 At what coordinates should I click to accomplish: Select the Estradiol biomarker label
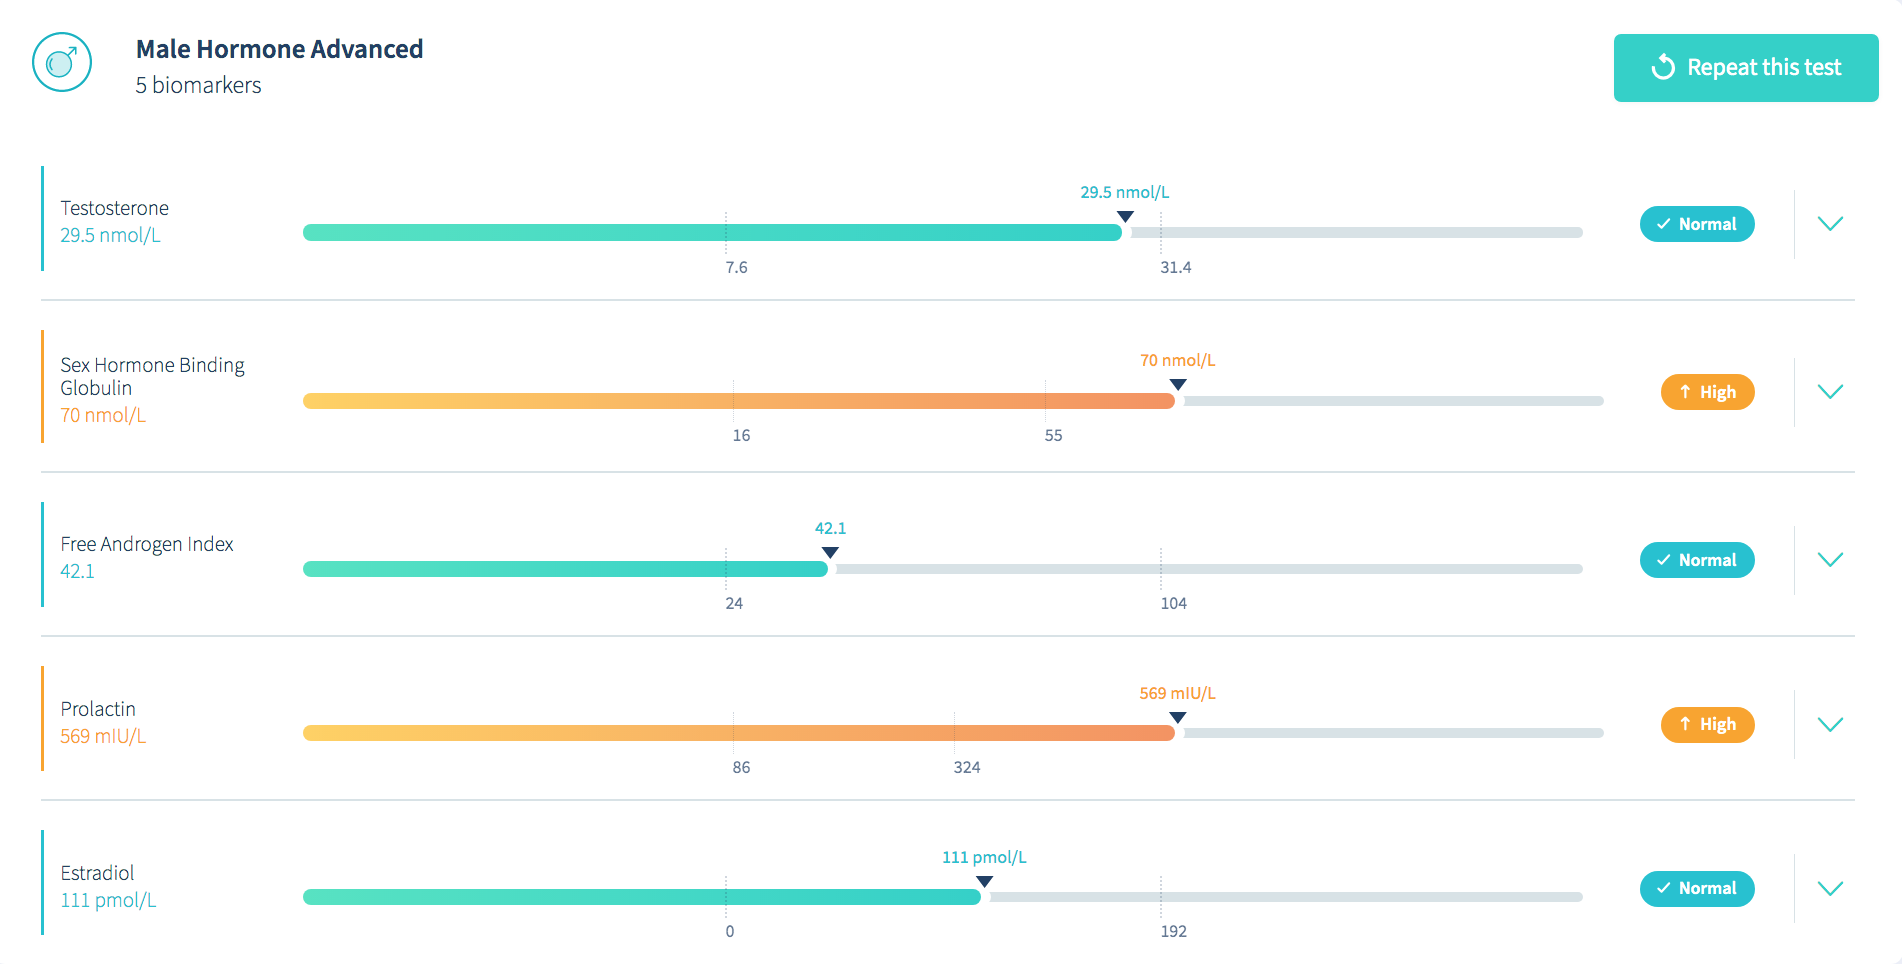pyautogui.click(x=97, y=873)
